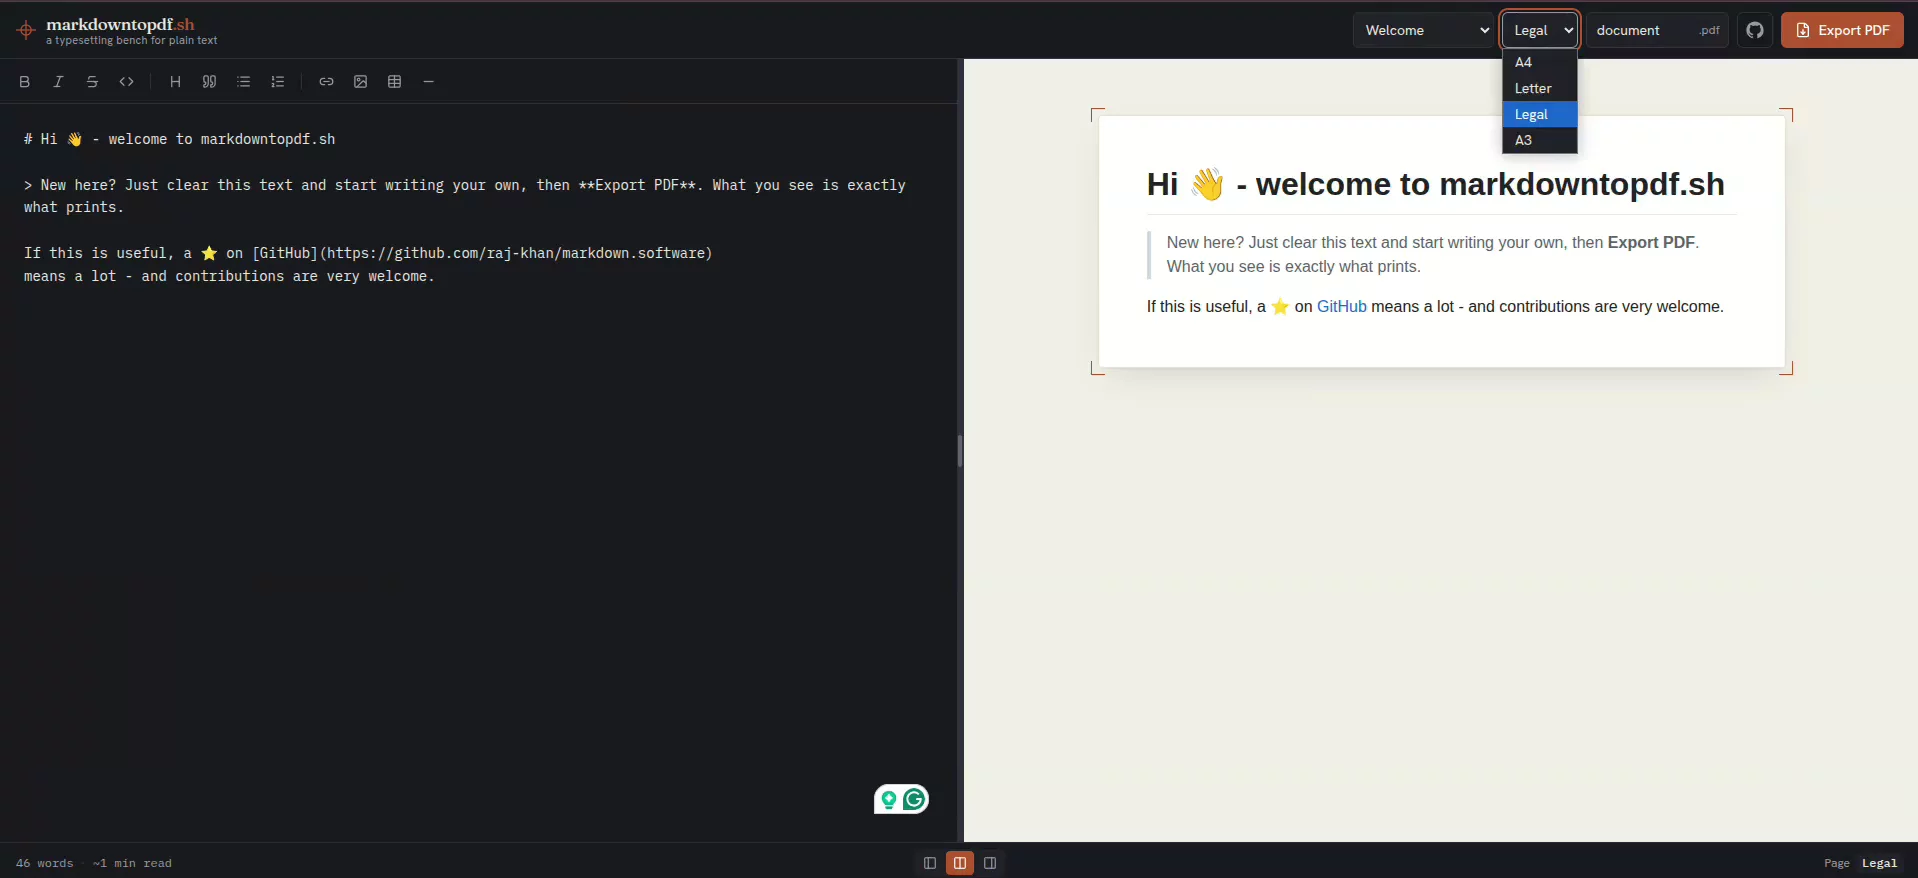Choose A3 page size option
1918x878 pixels.
click(1540, 140)
